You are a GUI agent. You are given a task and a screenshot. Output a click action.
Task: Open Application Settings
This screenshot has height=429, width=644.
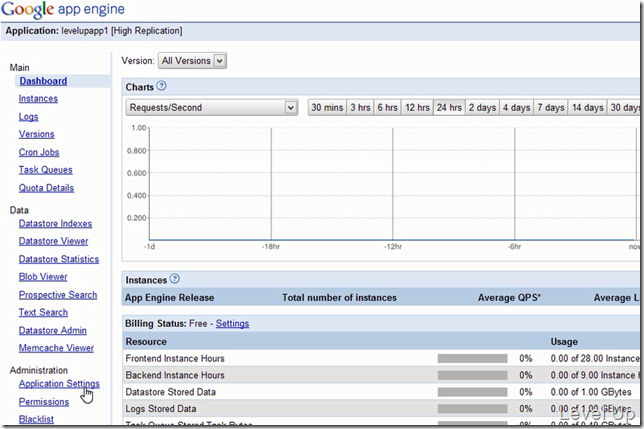[x=59, y=384]
